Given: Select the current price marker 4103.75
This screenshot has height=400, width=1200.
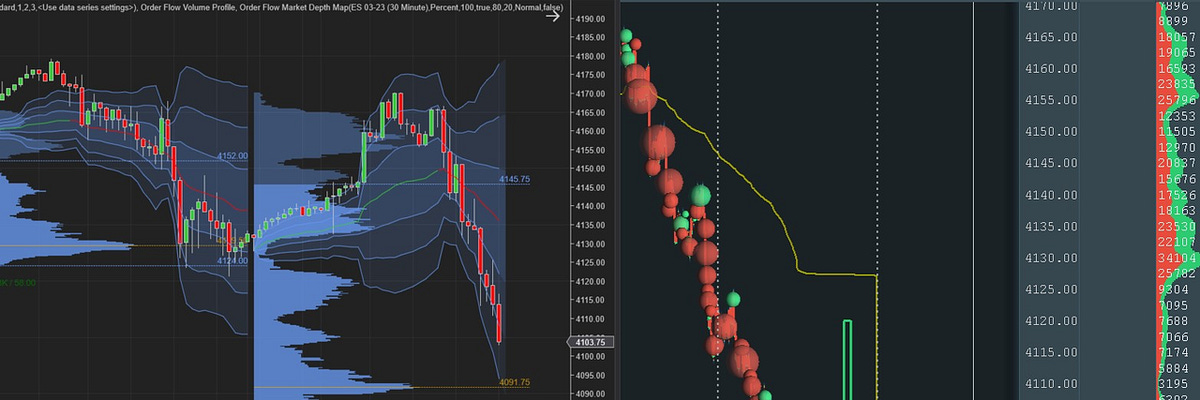Looking at the screenshot, I should [x=588, y=342].
